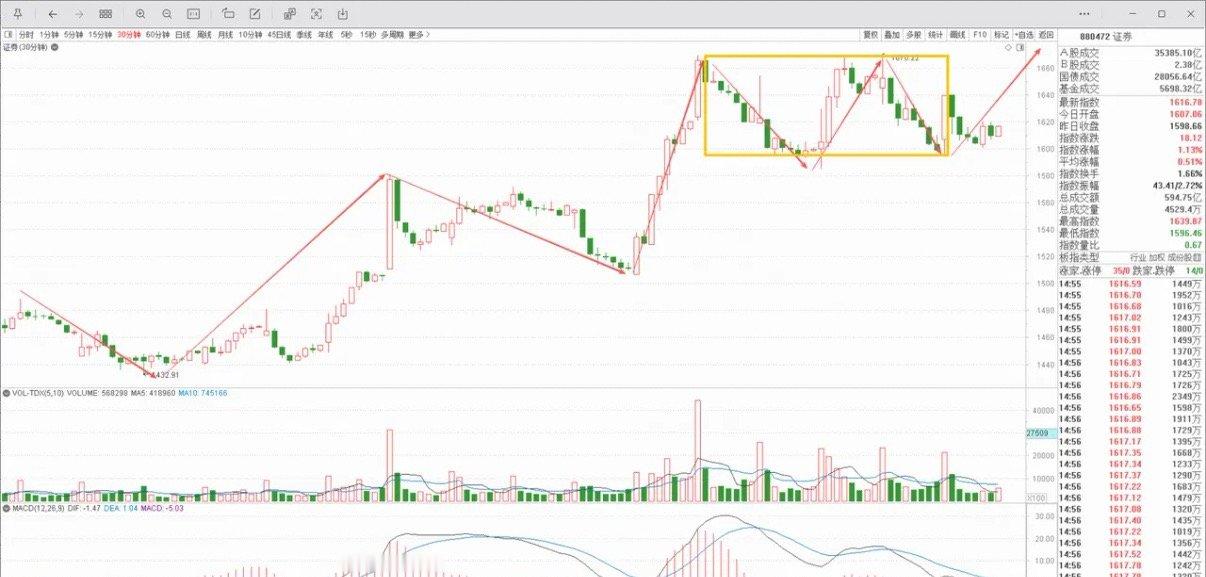The height and width of the screenshot is (577, 1206).
Task: Switch to the 周线 weekly chart tab
Action: (205, 34)
